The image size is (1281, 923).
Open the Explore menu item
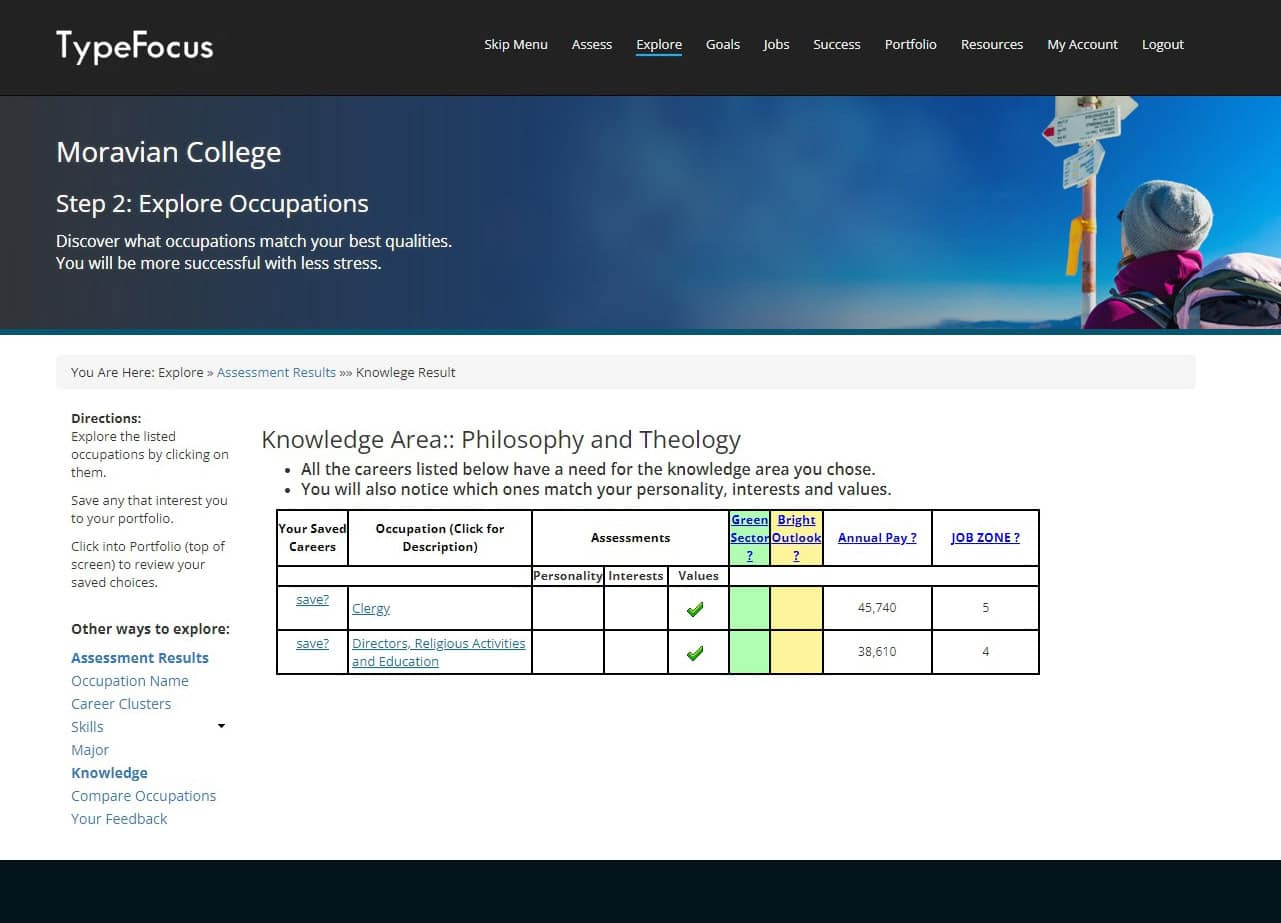coord(658,45)
